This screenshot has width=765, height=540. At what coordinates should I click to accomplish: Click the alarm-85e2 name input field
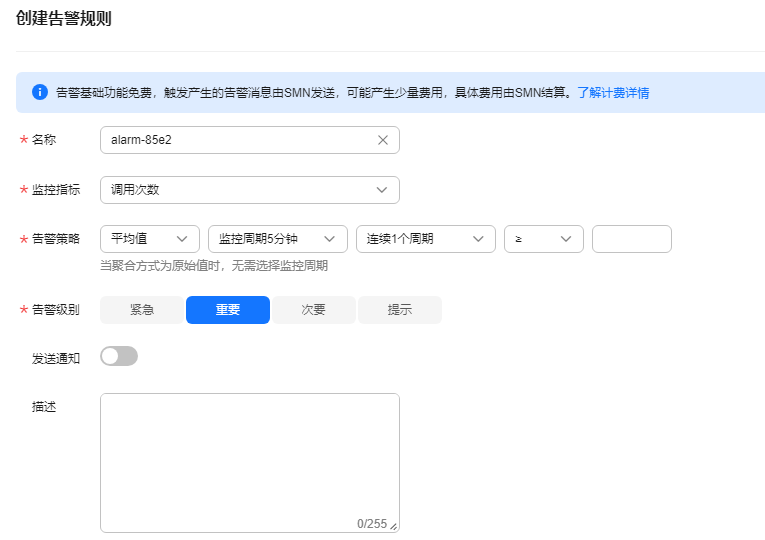coord(235,140)
